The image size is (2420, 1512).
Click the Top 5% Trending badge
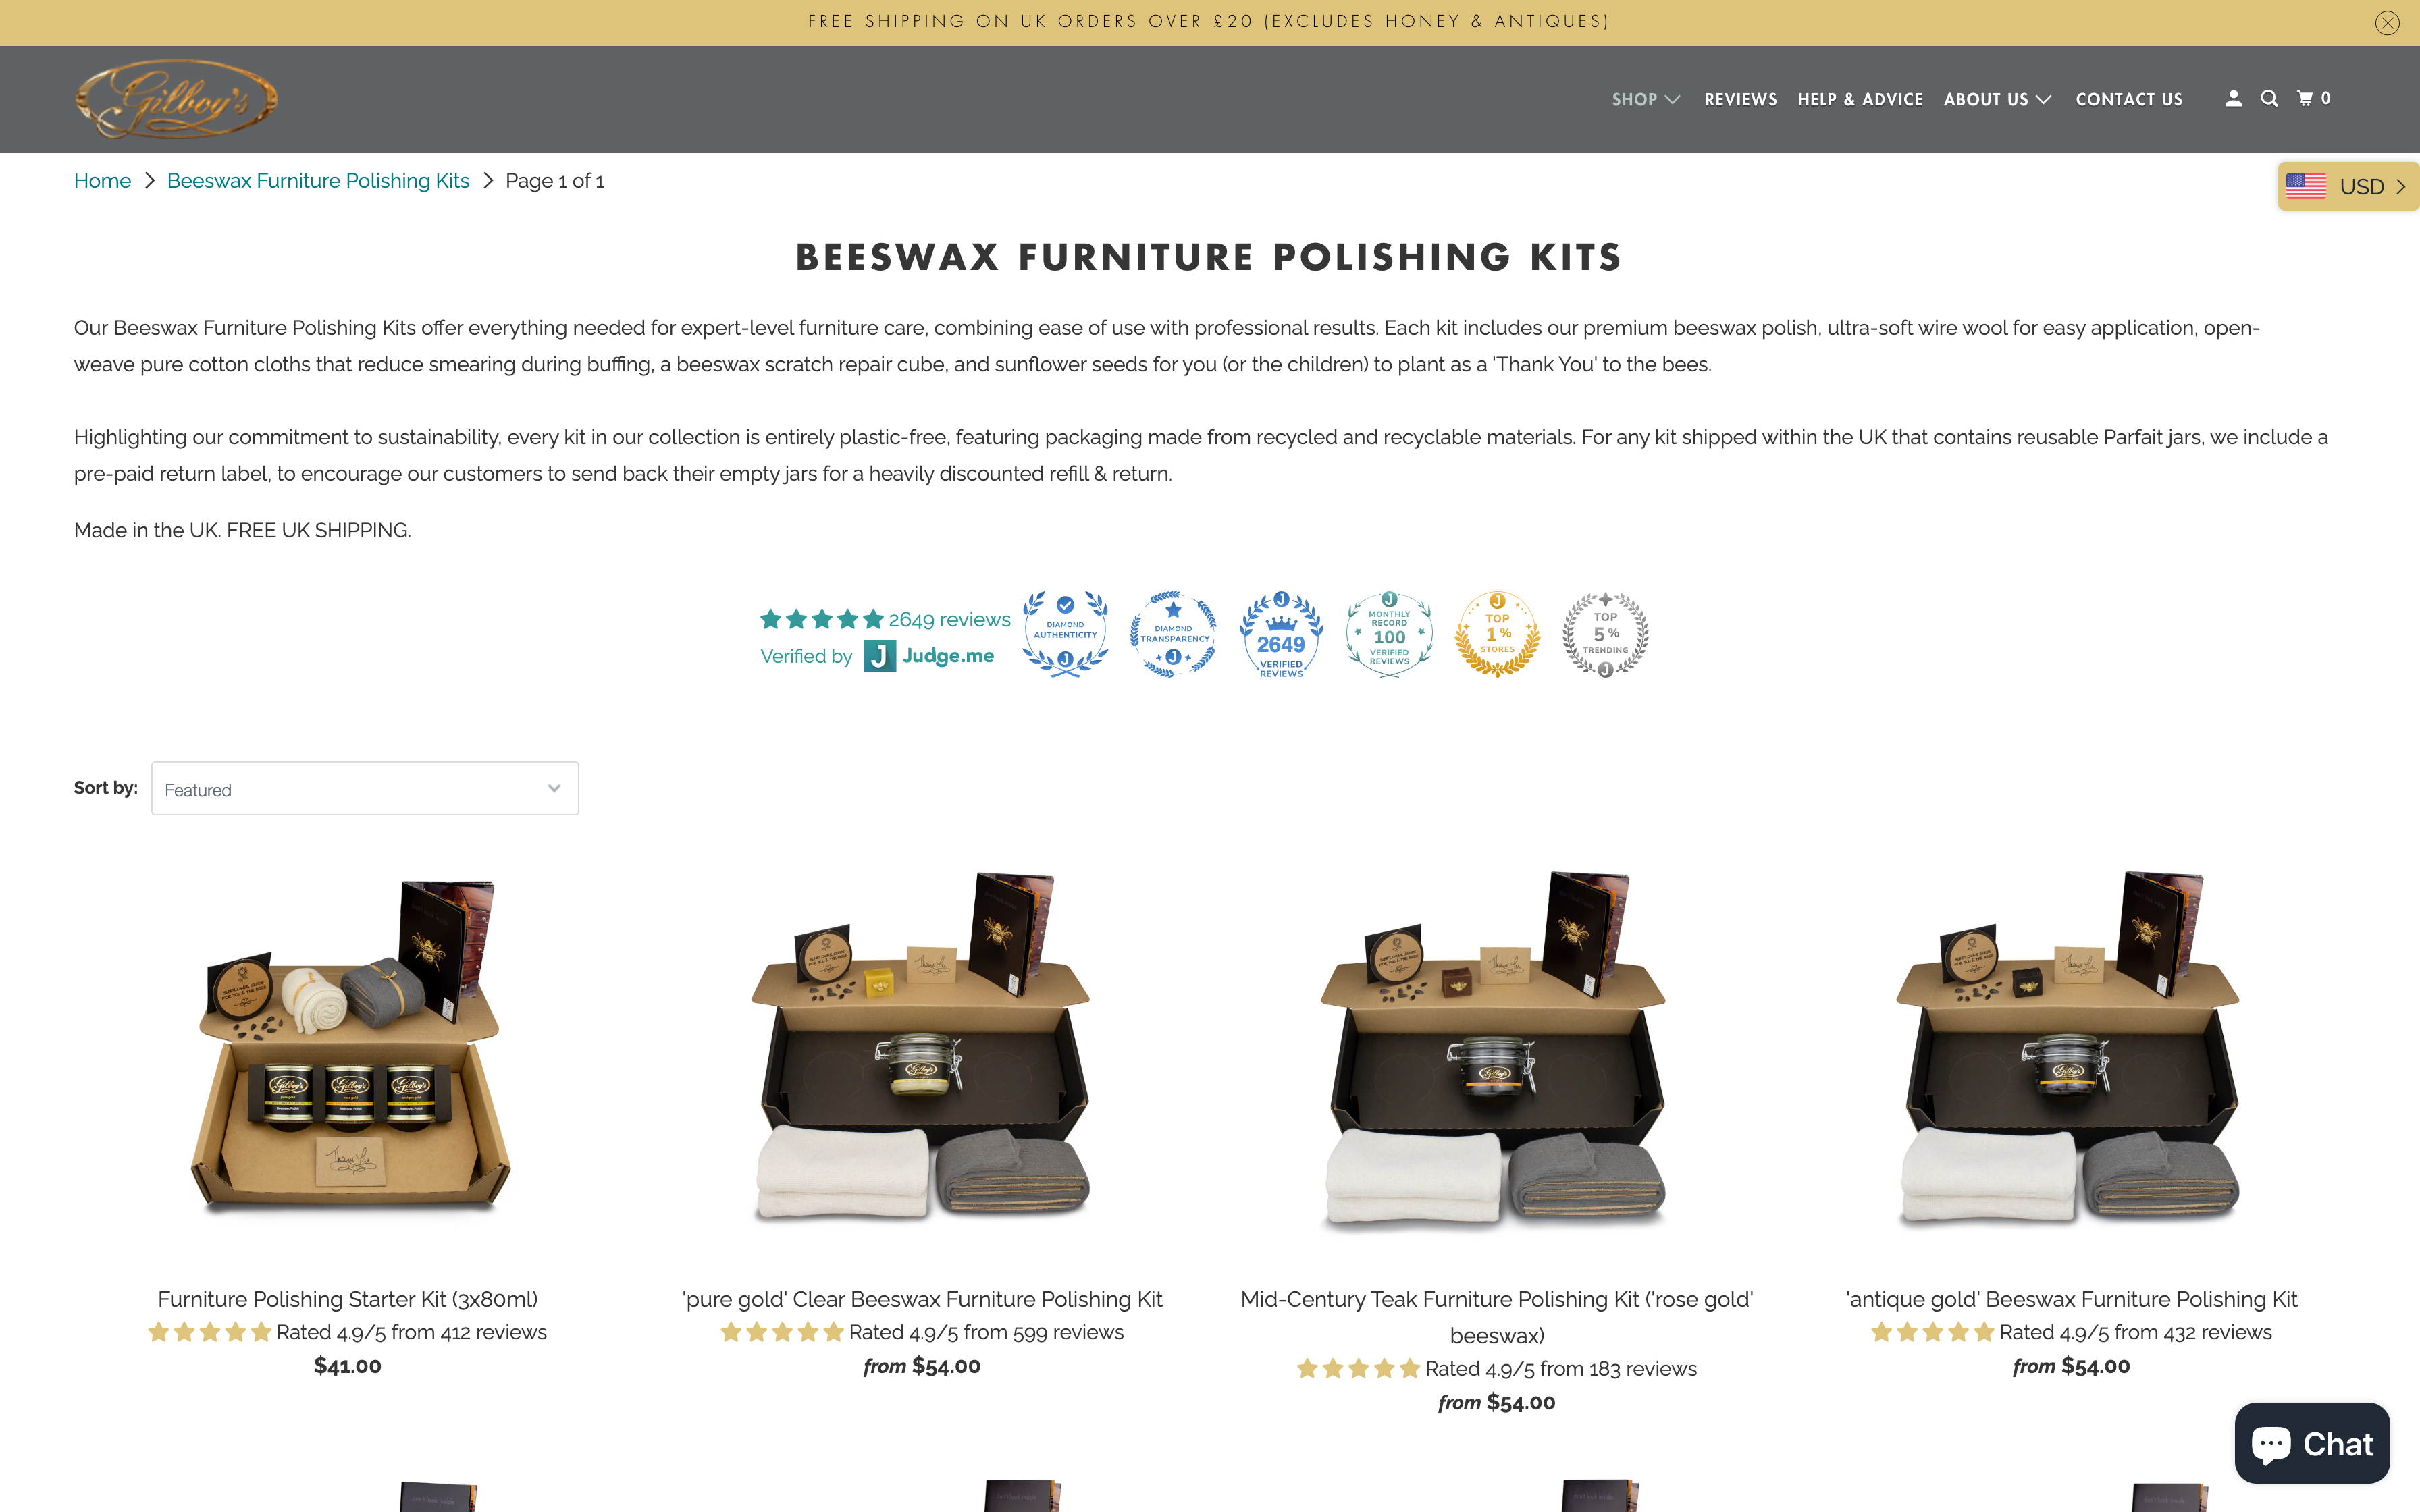tap(1605, 634)
